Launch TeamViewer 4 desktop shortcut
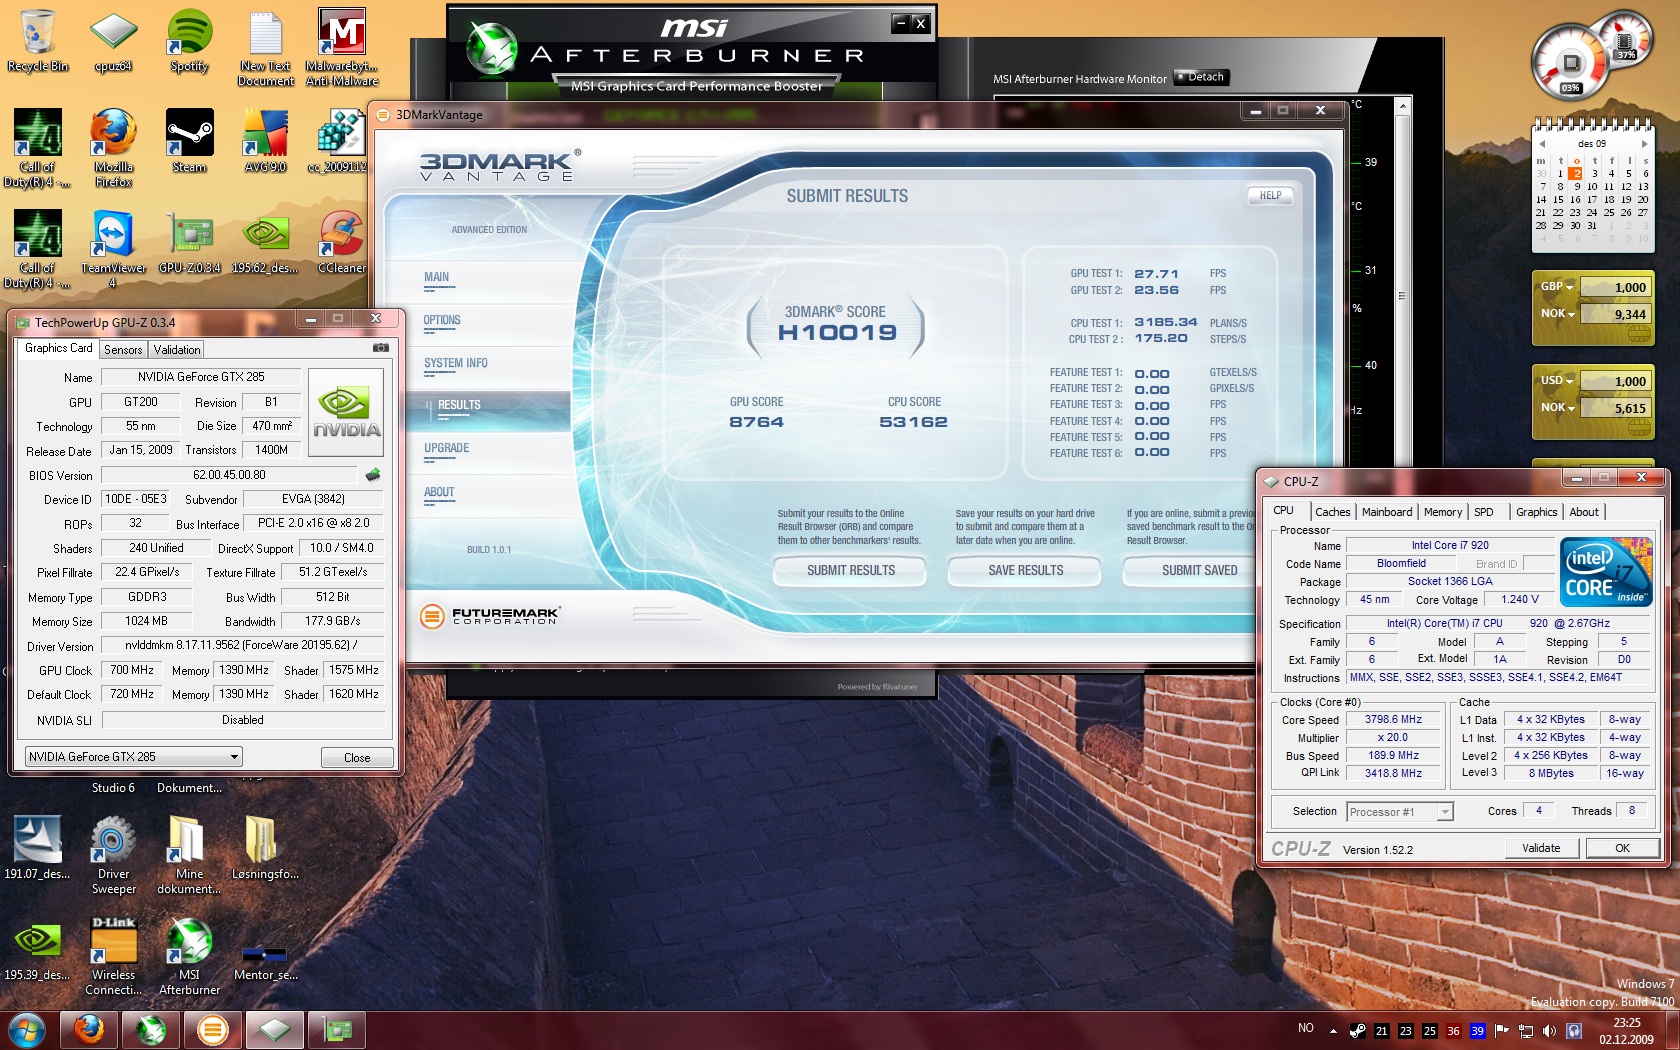1680x1050 pixels. point(113,248)
